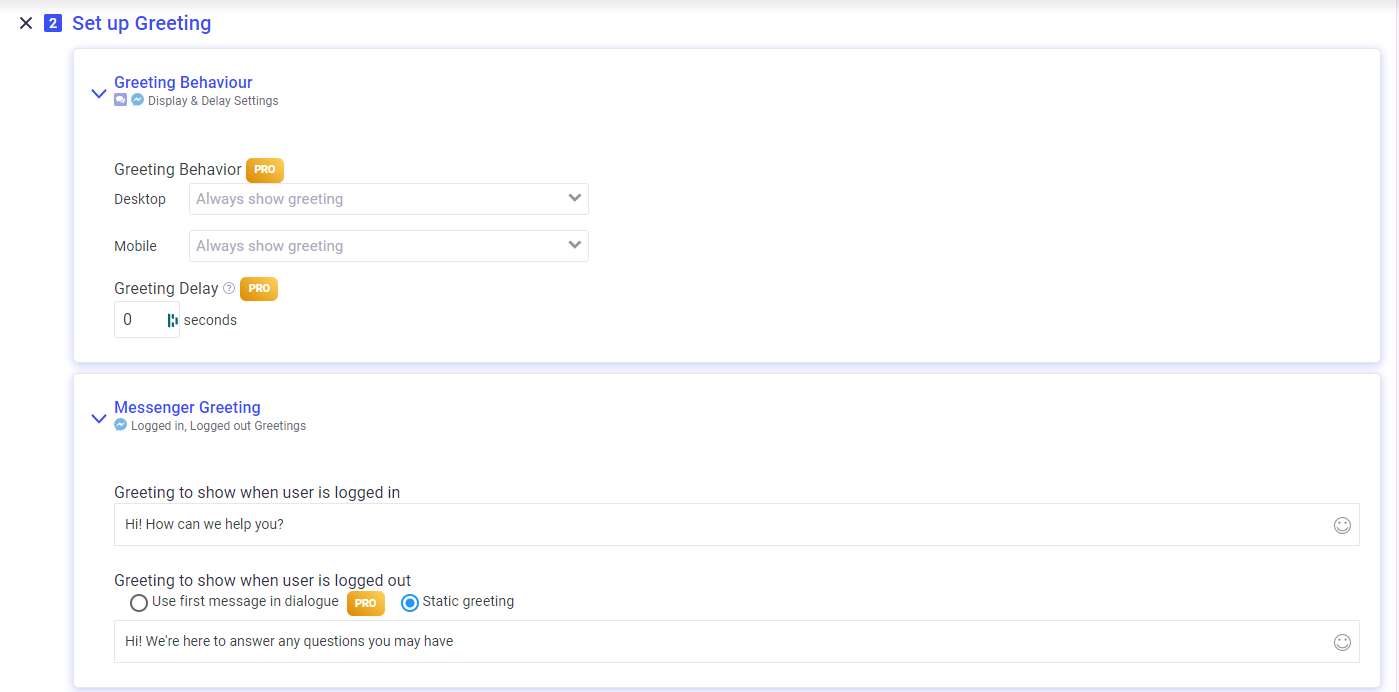
Task: Click the Greeting Behaviour section title
Action: pyautogui.click(x=183, y=82)
